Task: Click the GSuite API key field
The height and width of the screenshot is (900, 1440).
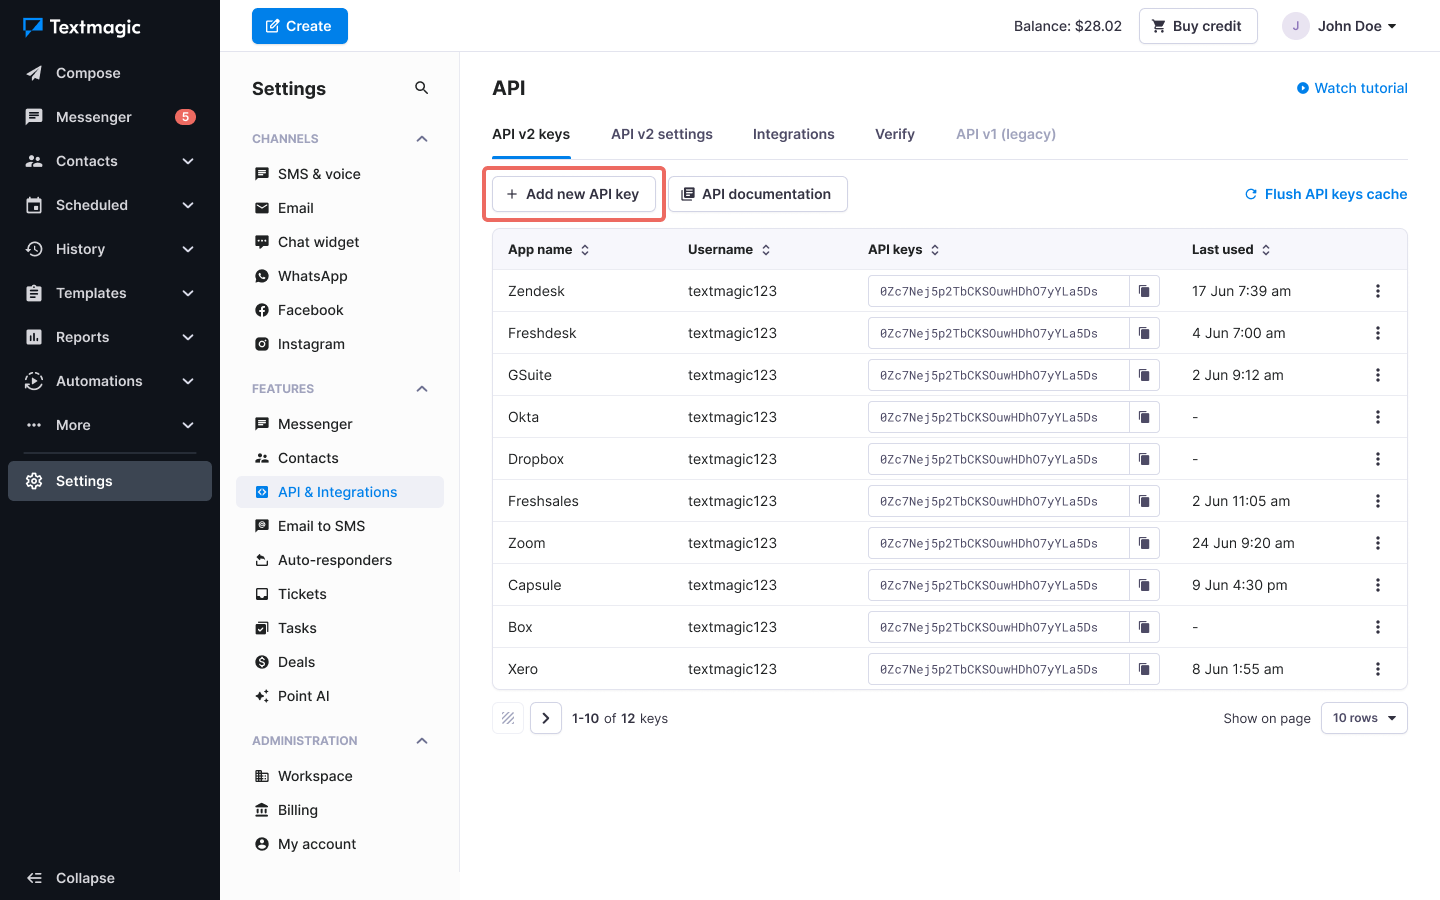Action: tap(997, 375)
